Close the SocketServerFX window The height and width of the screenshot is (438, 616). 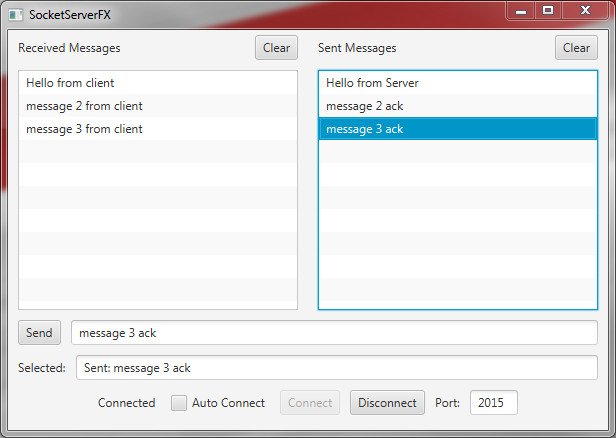(585, 11)
